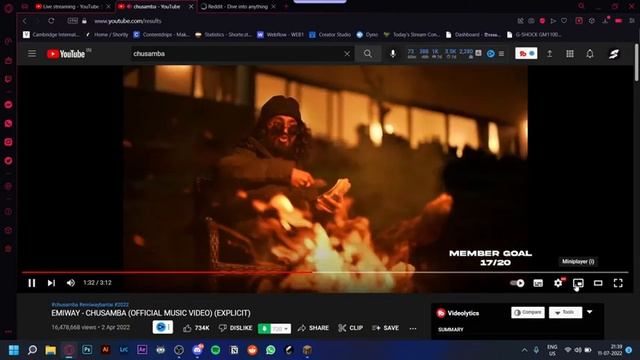Open the account avatar menu
This screenshot has width=640, height=360.
tap(613, 53)
